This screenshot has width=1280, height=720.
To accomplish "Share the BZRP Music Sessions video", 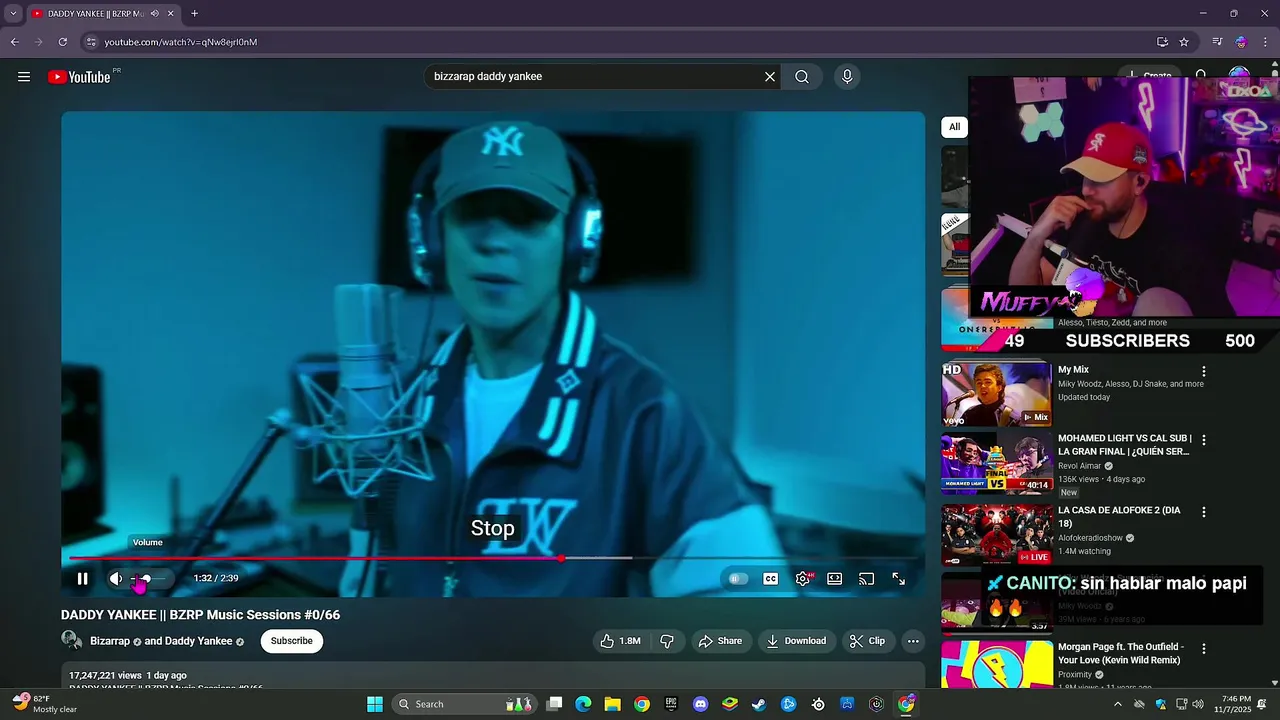I will pyautogui.click(x=720, y=641).
